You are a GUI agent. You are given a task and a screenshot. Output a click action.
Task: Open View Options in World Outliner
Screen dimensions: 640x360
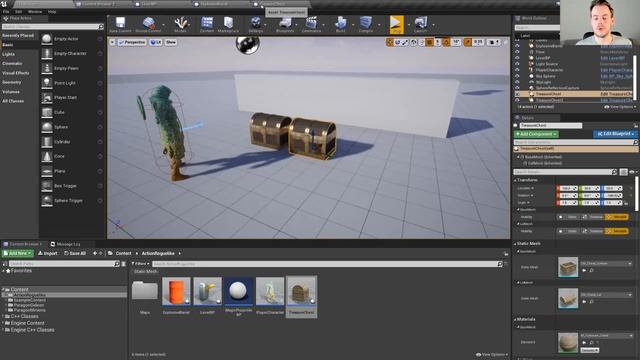620,107
